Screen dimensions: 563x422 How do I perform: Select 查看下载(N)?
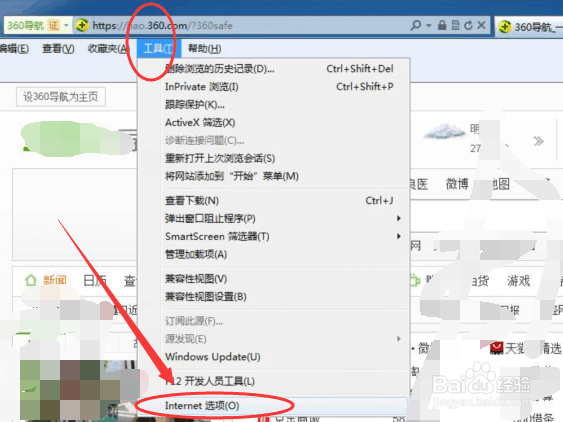pos(273,200)
